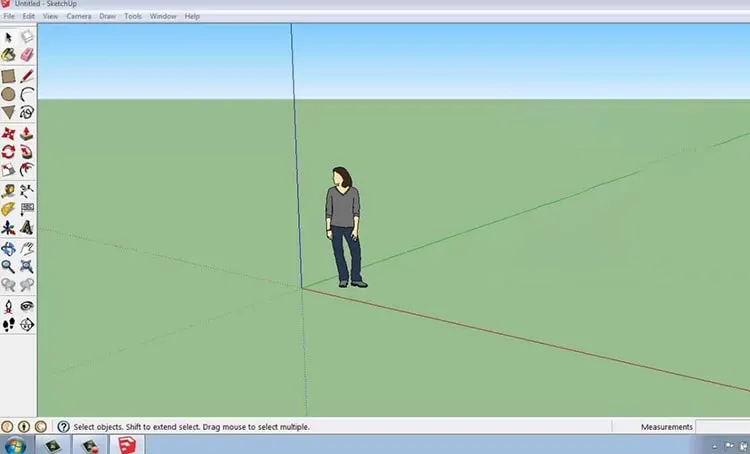
Task: Open the Camera menu
Action: (79, 16)
